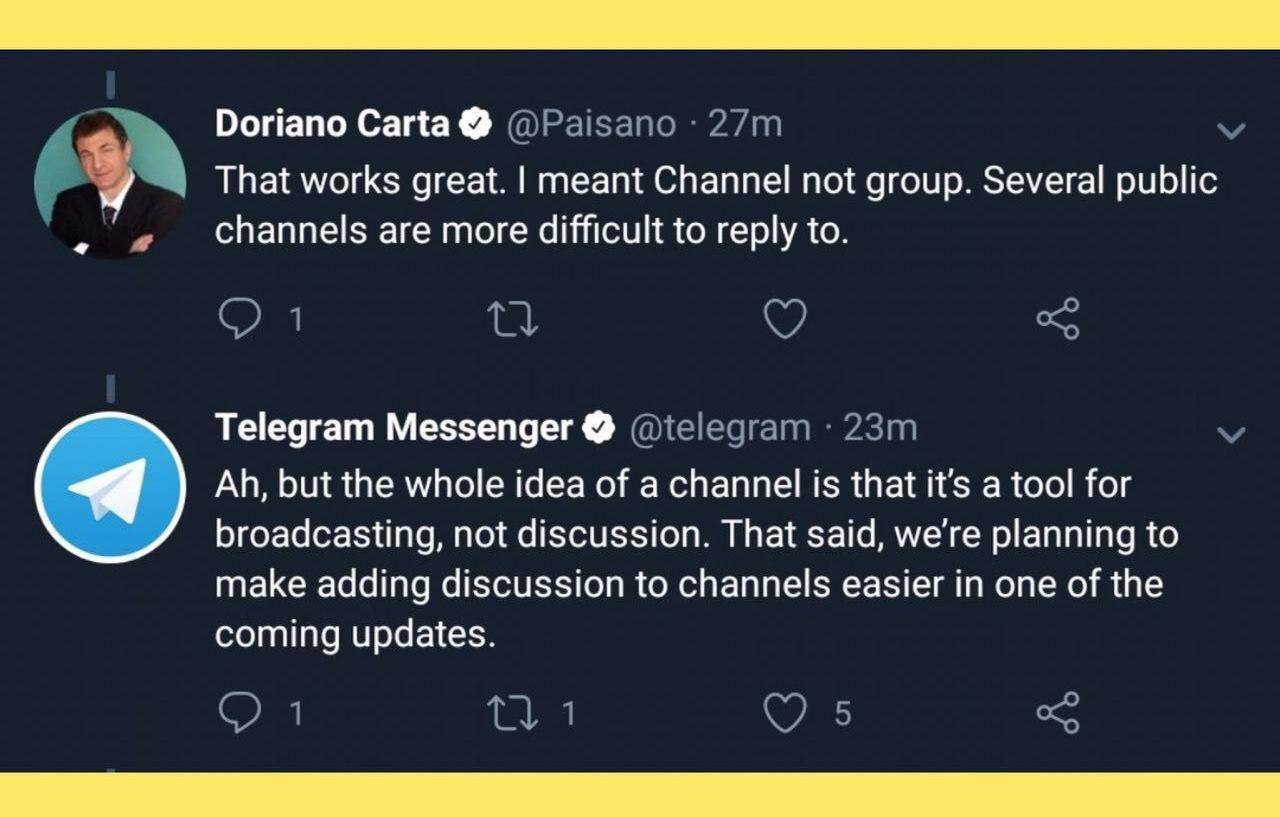
Task: Reply to Telegram Messenger's tweet
Action: (x=238, y=713)
